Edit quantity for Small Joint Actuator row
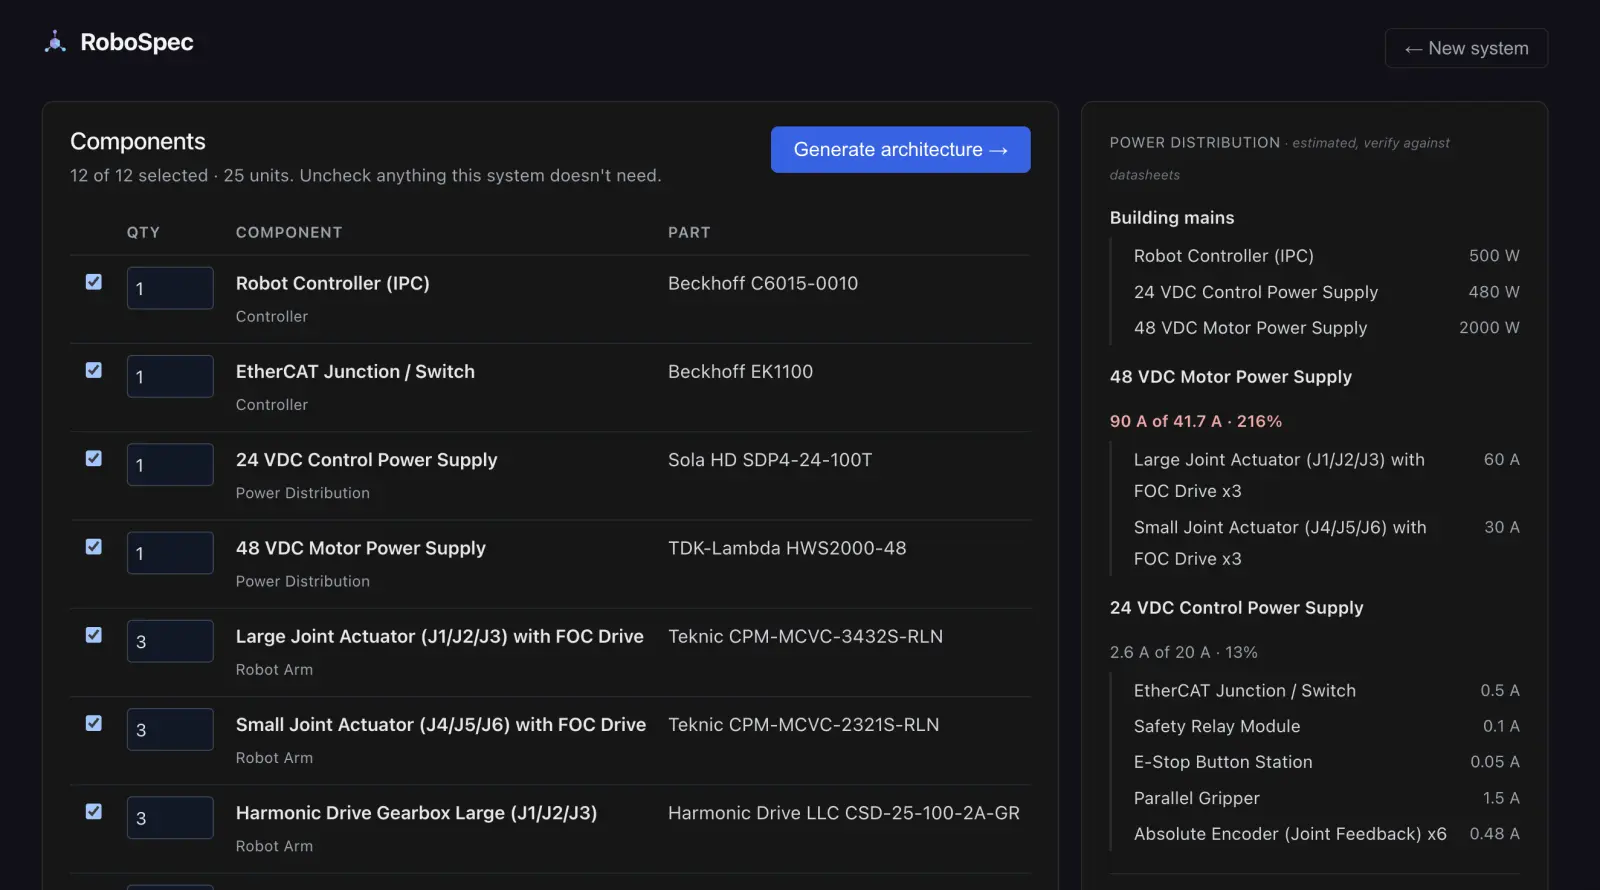The image size is (1600, 890). pos(170,729)
